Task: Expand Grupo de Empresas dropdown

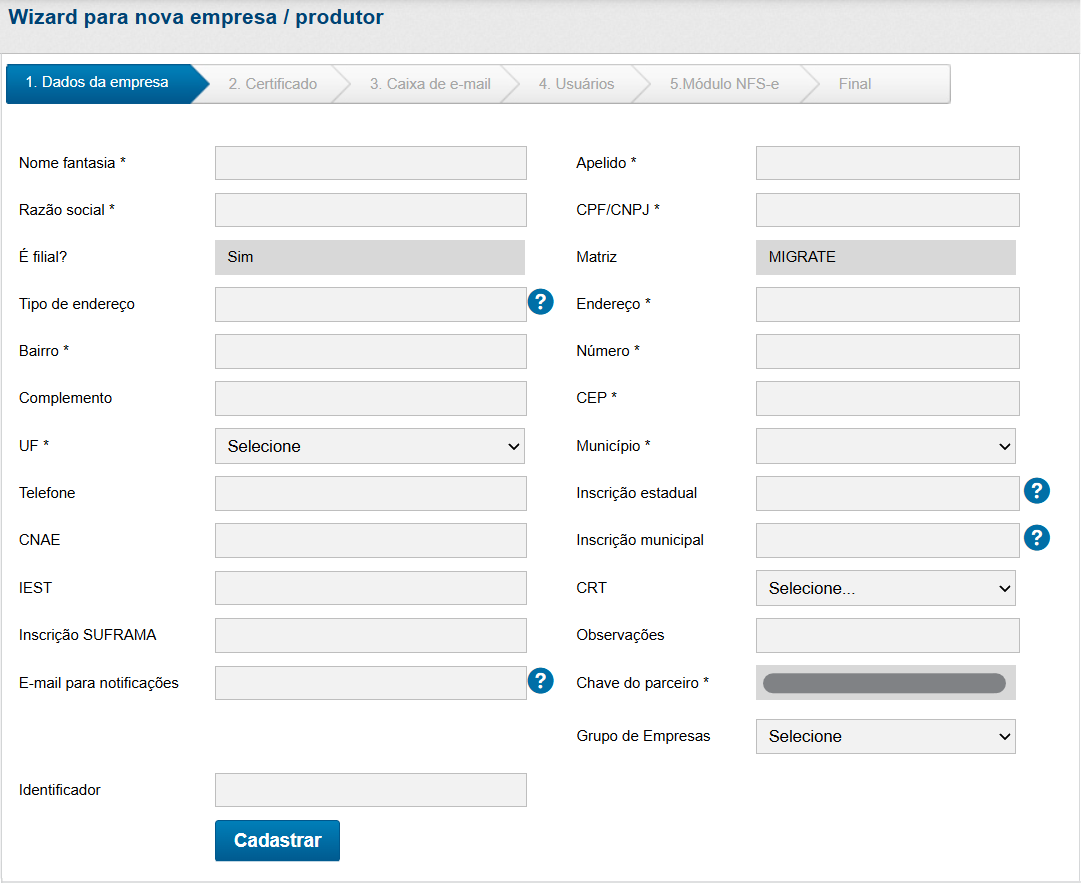Action: point(885,736)
